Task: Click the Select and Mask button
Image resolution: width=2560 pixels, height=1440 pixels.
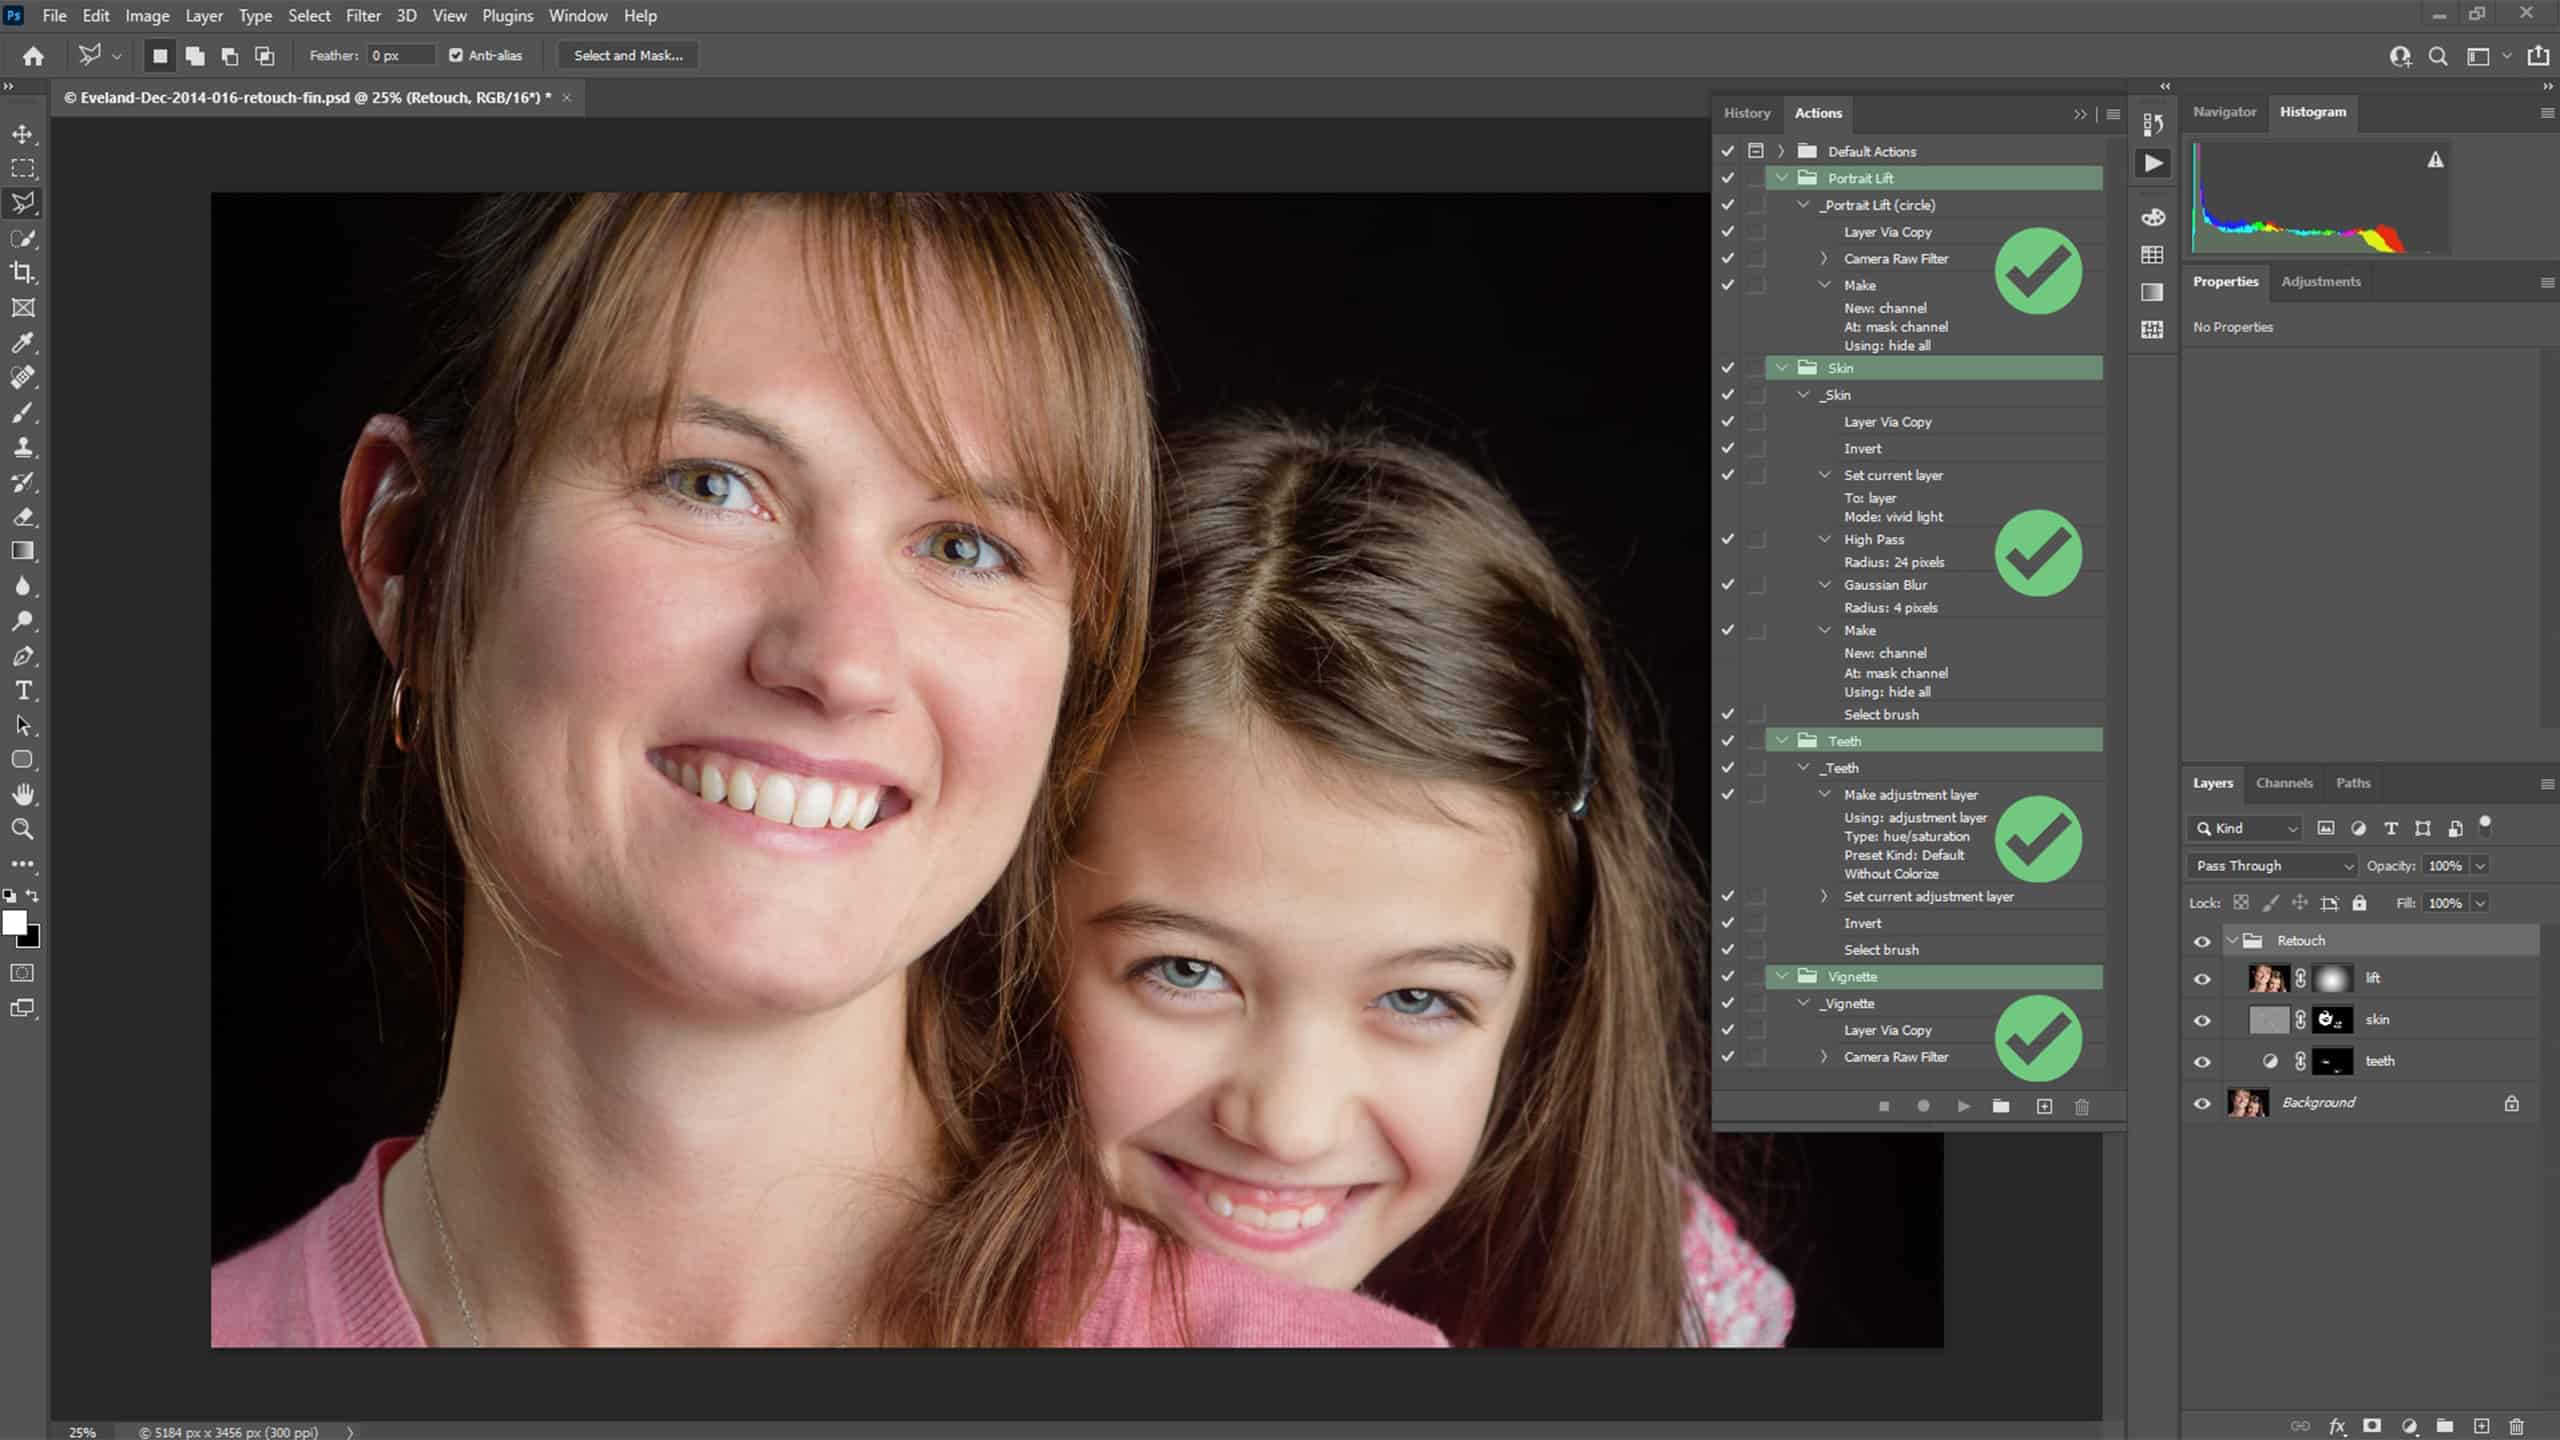Action: 628,55
